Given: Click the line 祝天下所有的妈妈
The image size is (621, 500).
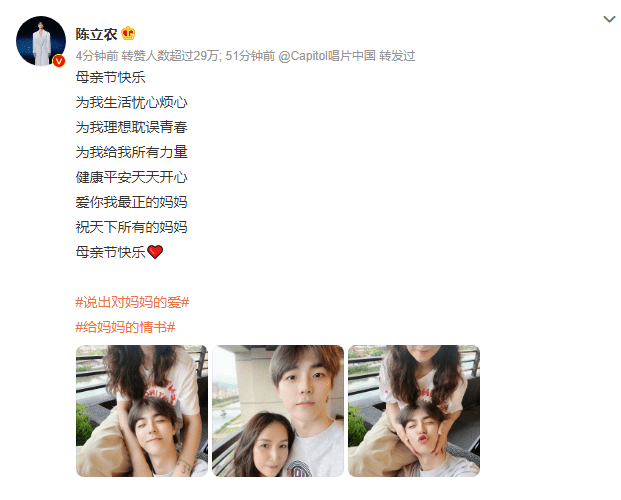Looking at the screenshot, I should coord(131,227).
